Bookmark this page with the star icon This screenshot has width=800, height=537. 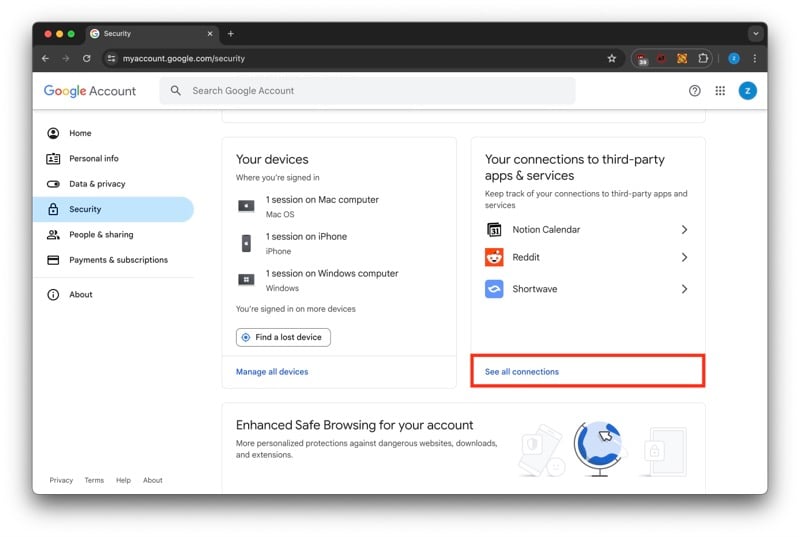point(612,59)
